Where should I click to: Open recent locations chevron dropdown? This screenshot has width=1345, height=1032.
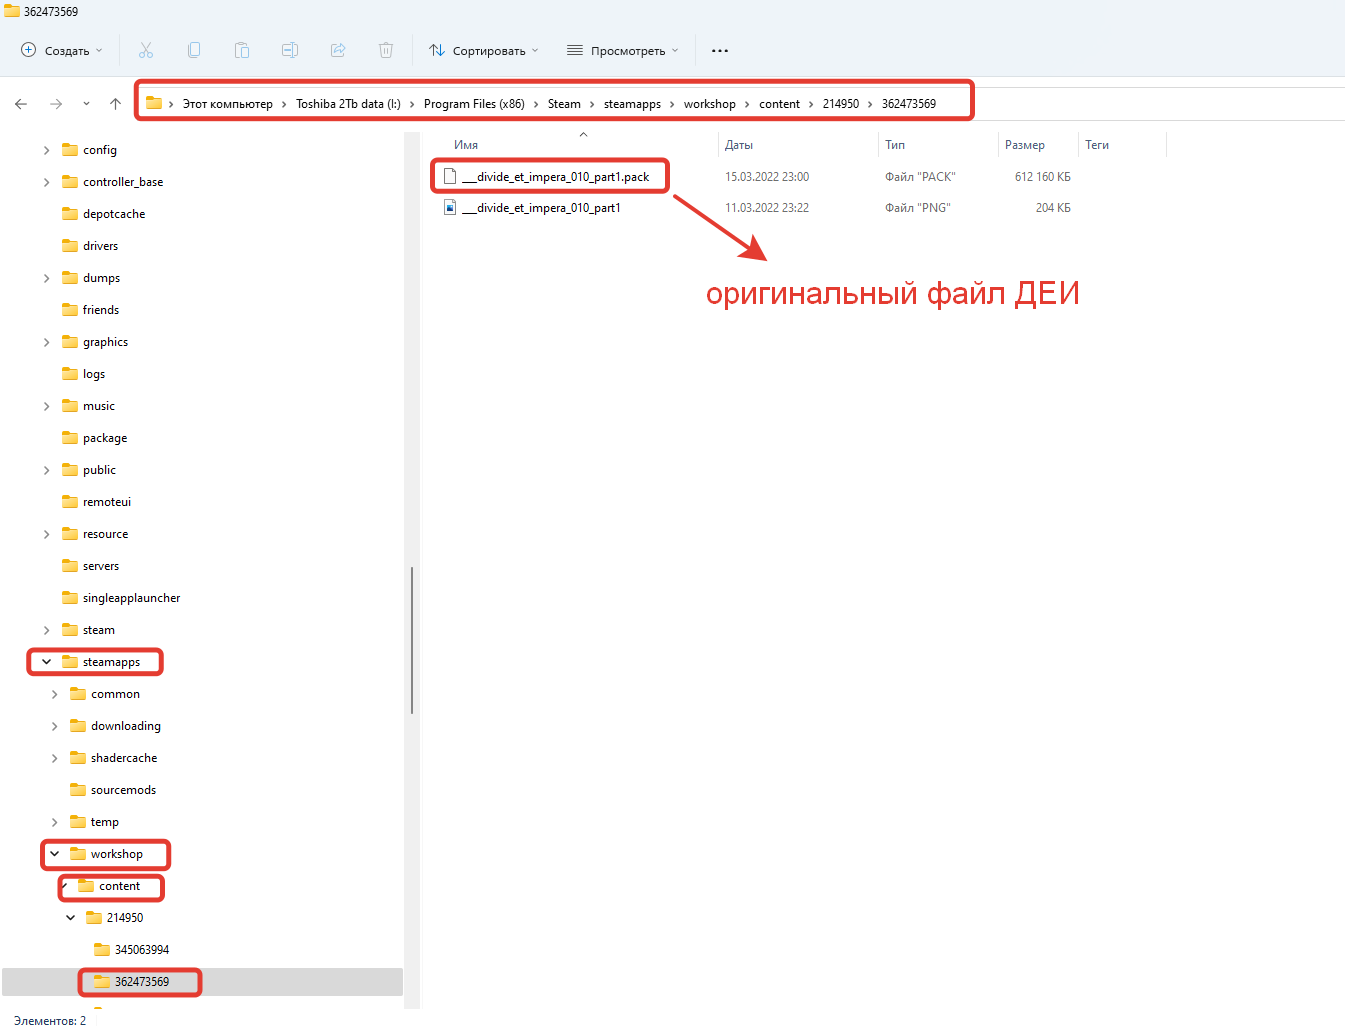click(x=86, y=104)
